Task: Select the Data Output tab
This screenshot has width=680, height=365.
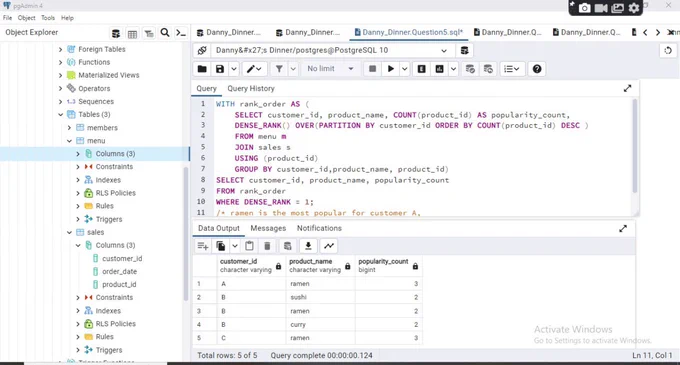Action: 219,228
